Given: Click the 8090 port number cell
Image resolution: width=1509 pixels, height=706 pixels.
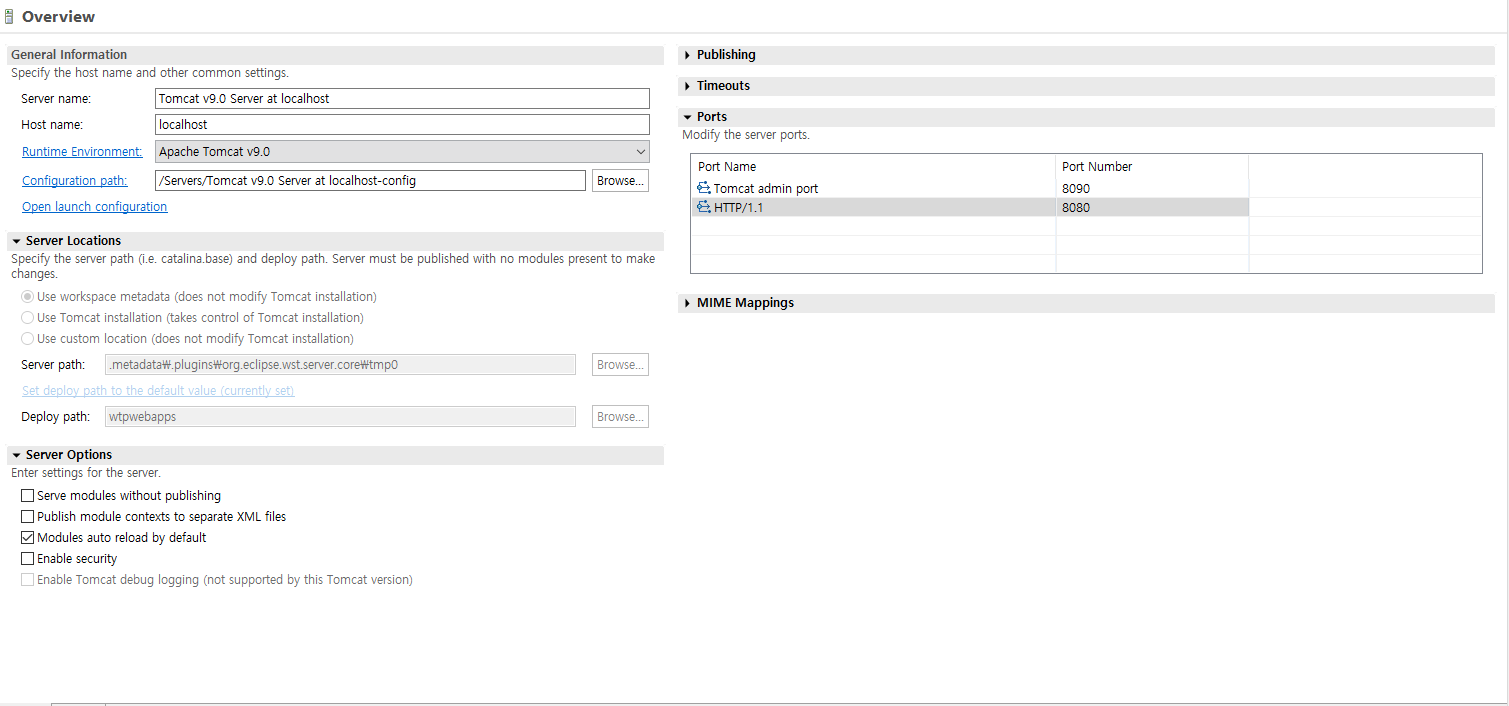Looking at the screenshot, I should [1152, 188].
